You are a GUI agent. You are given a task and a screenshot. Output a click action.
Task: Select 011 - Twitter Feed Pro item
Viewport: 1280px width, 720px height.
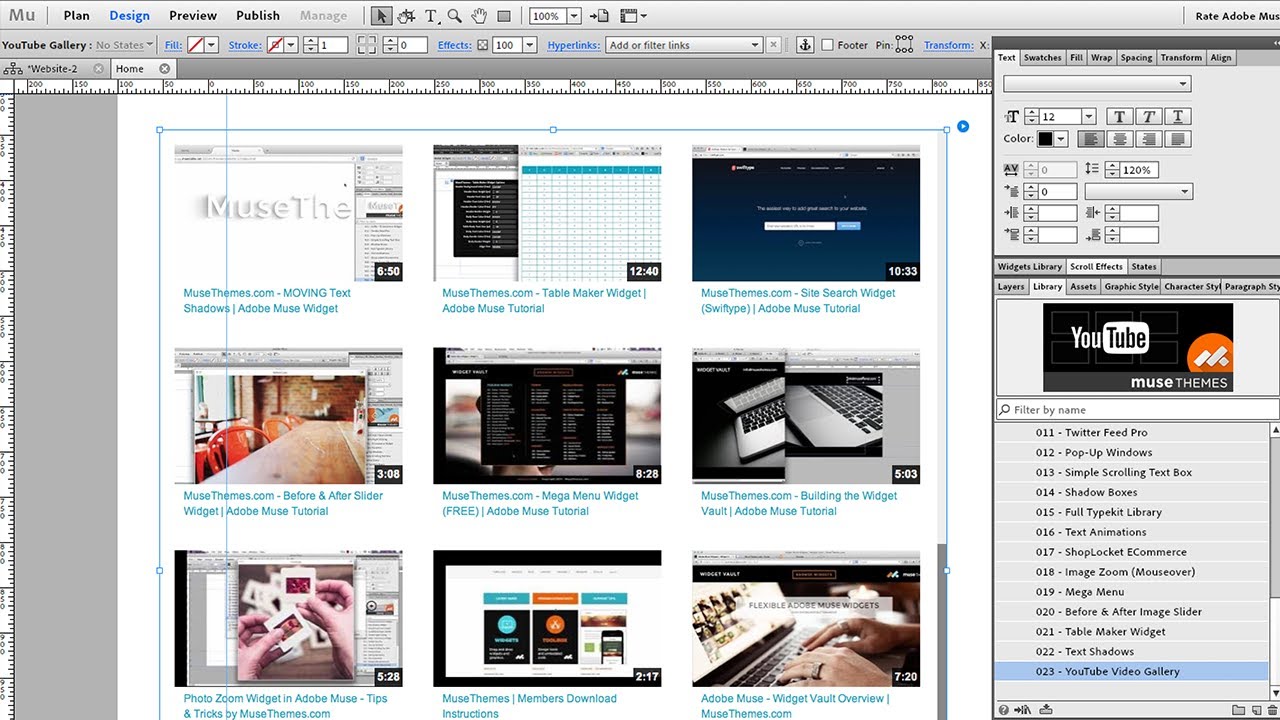point(1131,432)
